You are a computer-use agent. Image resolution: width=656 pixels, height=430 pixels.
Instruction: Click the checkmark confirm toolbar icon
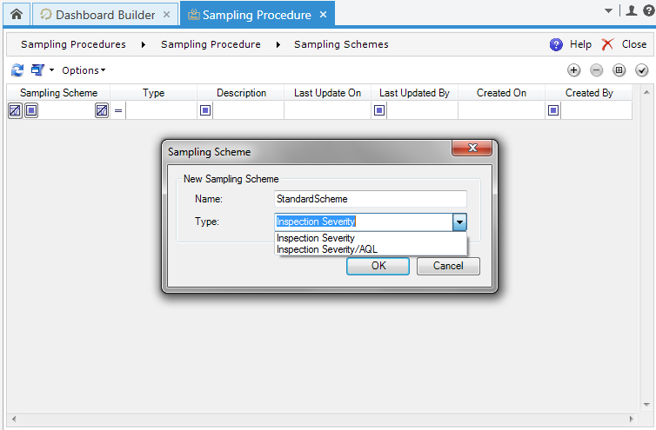click(x=641, y=70)
